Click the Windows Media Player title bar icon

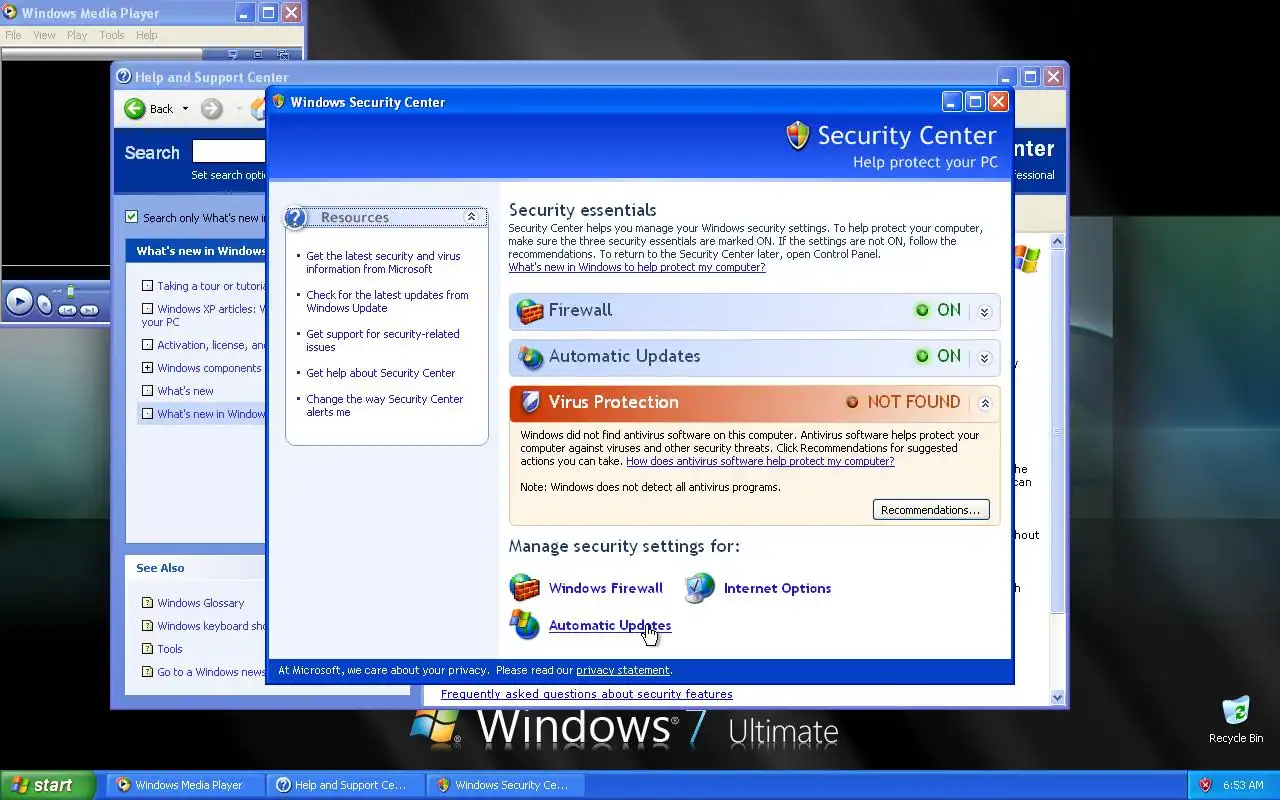coord(10,13)
